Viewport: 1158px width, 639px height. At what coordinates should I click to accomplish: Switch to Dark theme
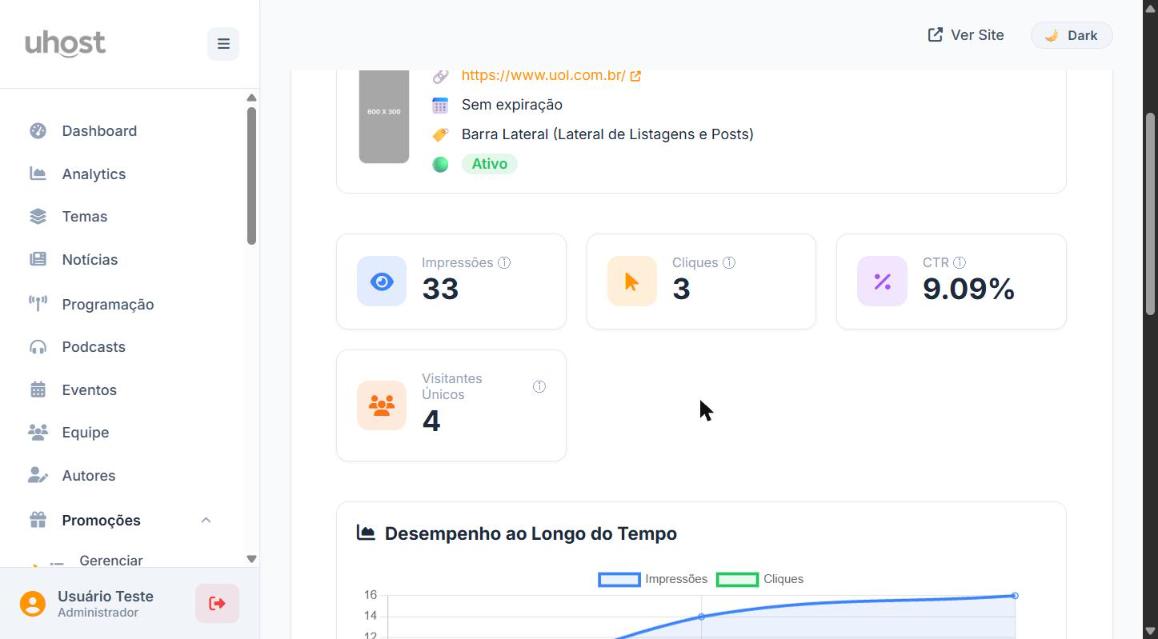click(1072, 35)
